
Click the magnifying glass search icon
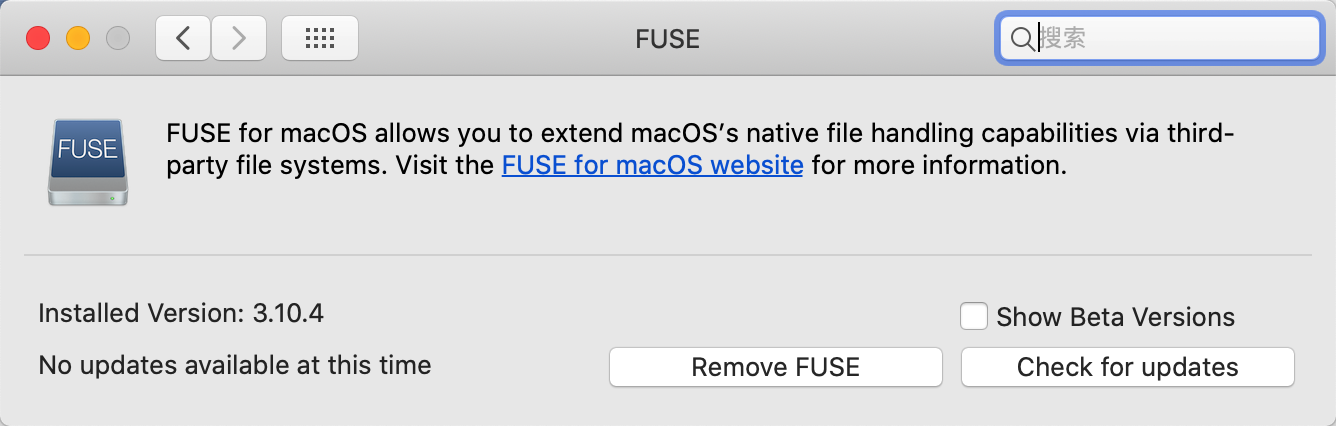1022,39
